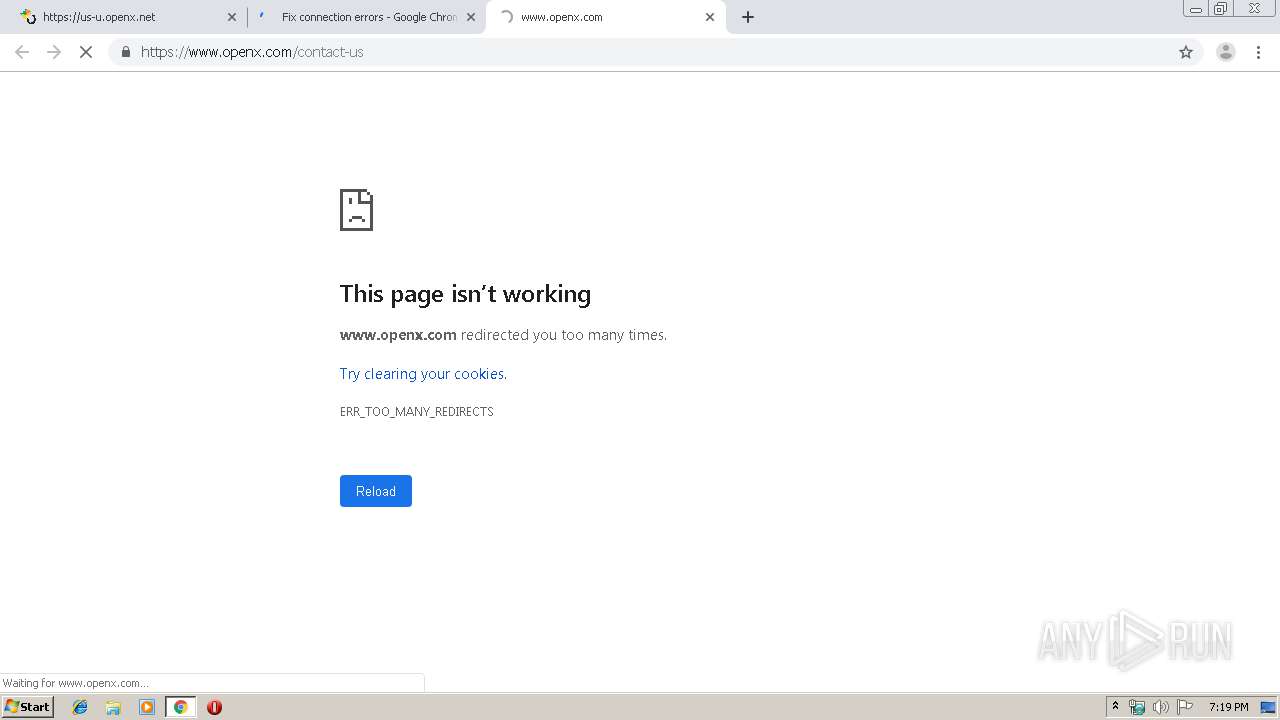
Task: Launch Internet Explorer from taskbar
Action: [x=80, y=707]
